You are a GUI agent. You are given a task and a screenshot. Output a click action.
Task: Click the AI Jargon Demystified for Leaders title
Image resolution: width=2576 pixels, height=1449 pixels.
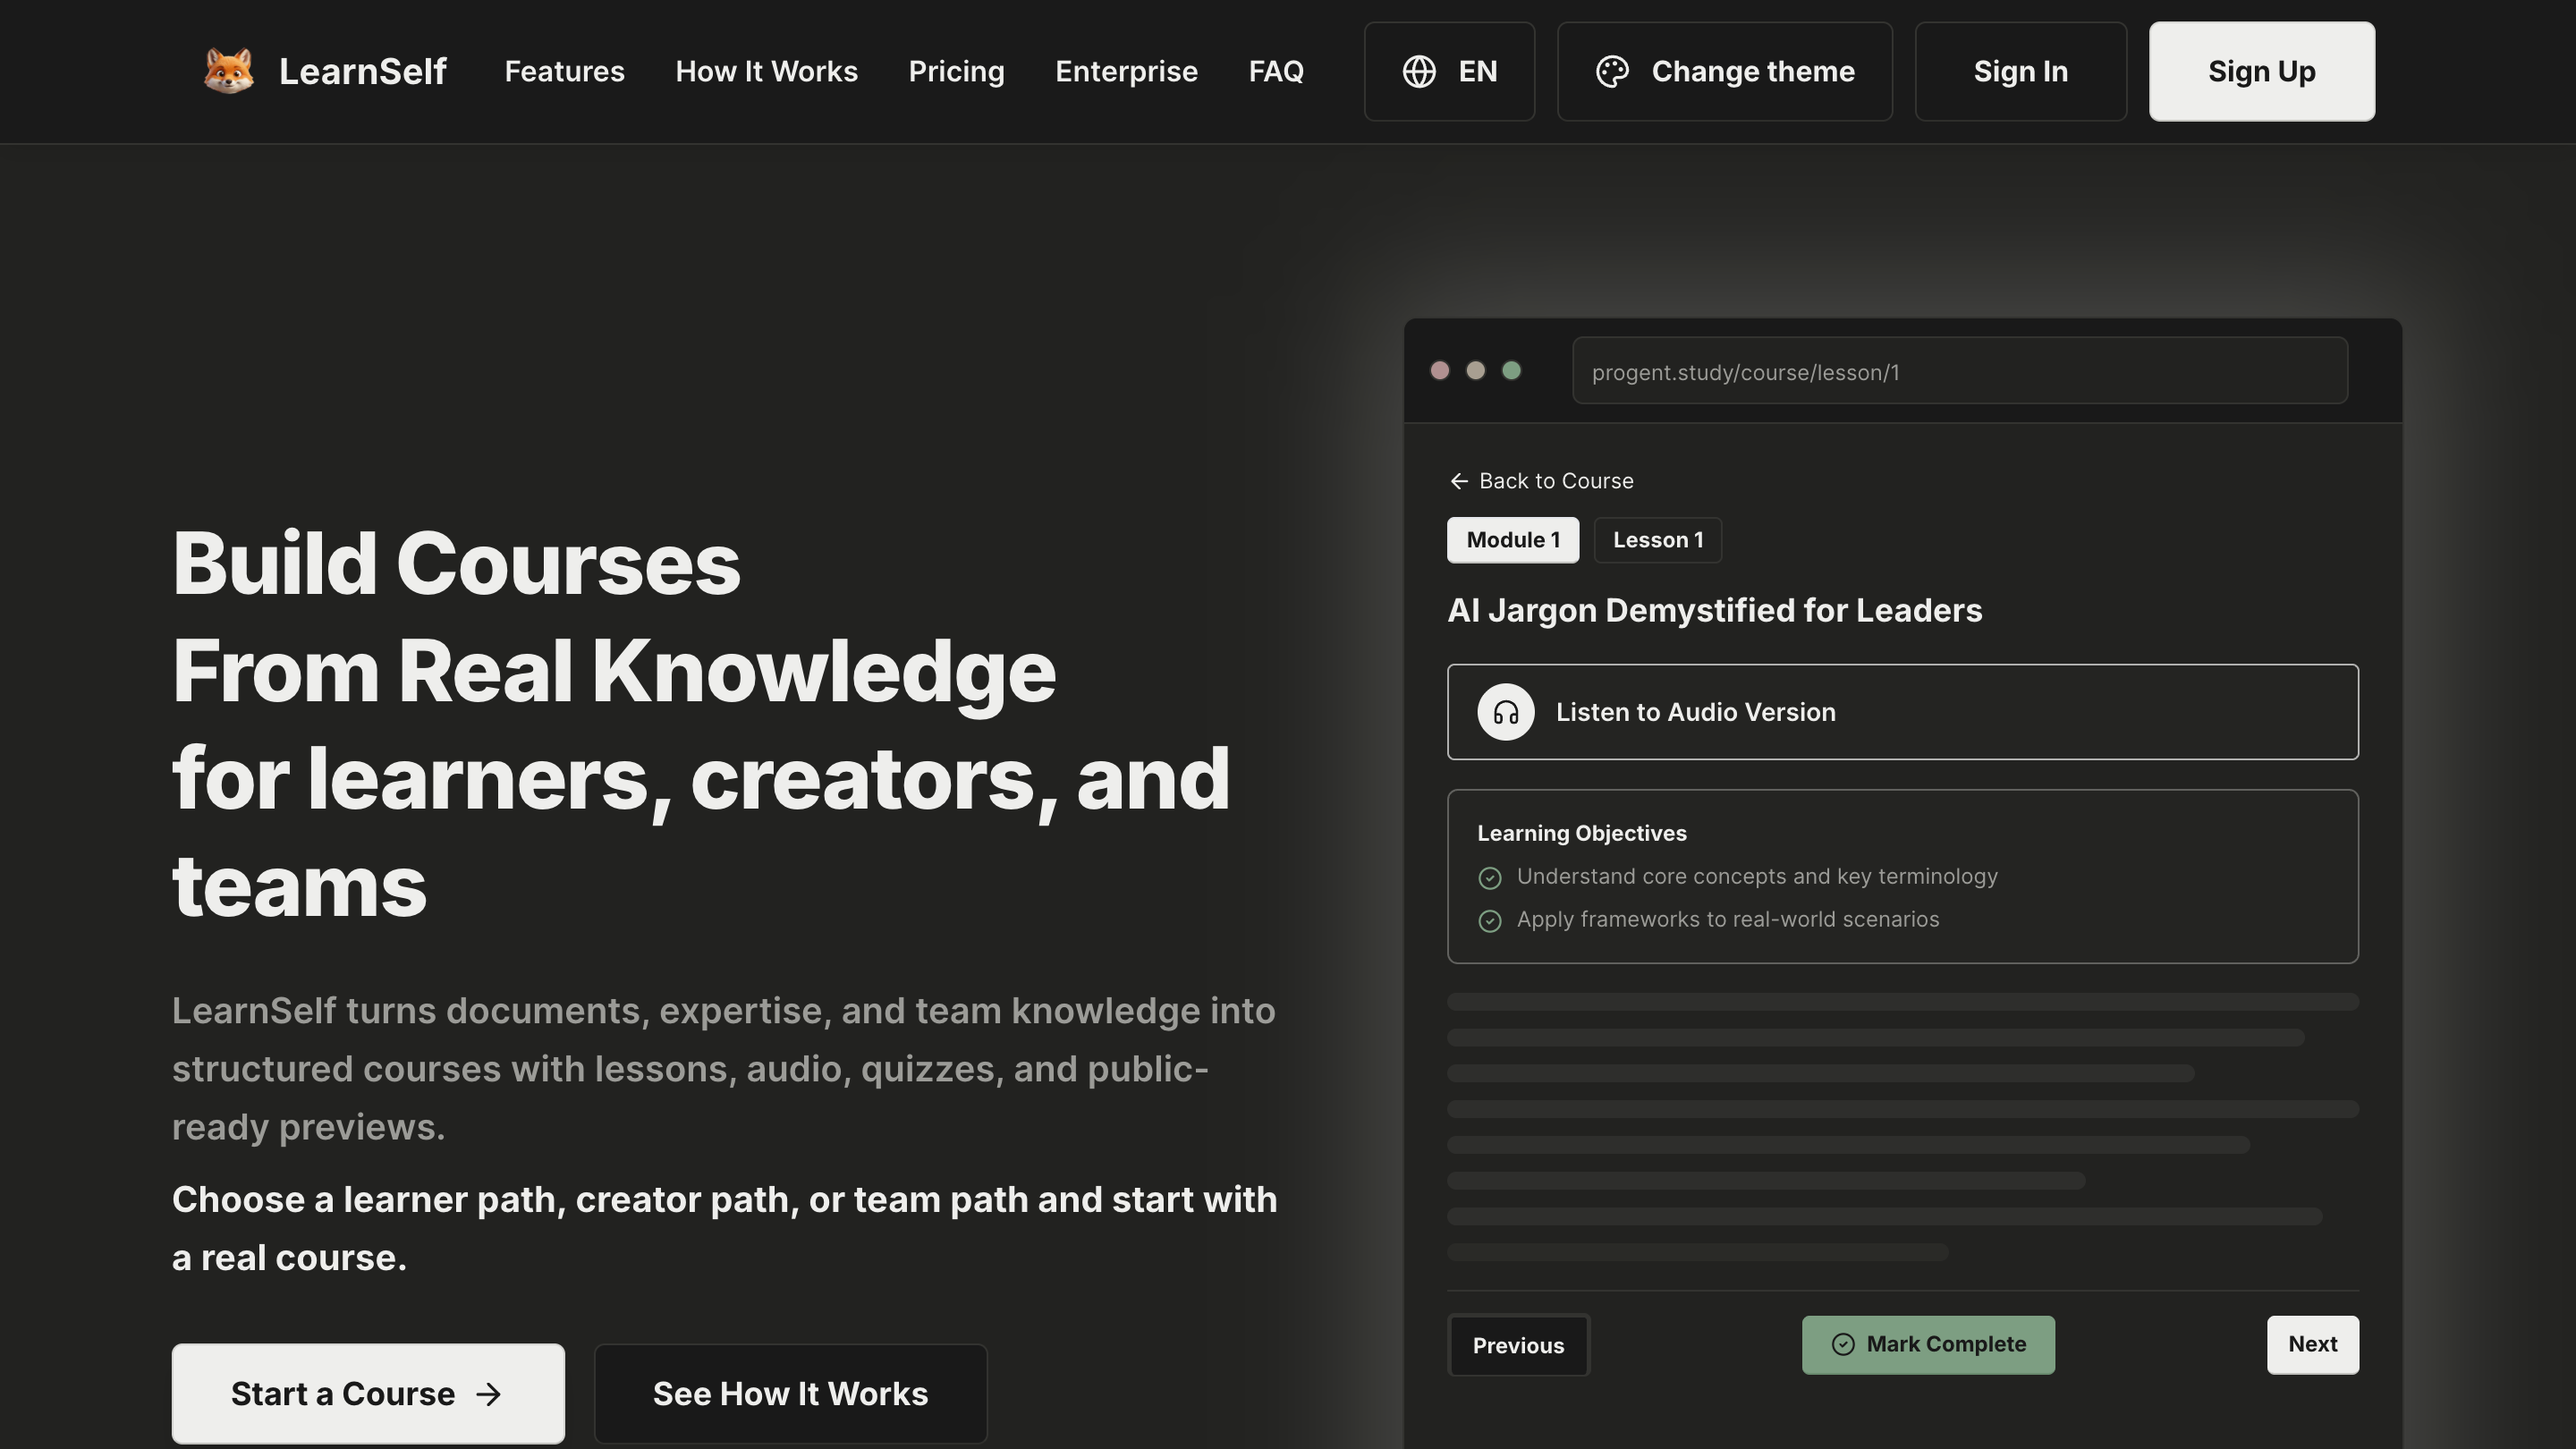click(x=1714, y=610)
